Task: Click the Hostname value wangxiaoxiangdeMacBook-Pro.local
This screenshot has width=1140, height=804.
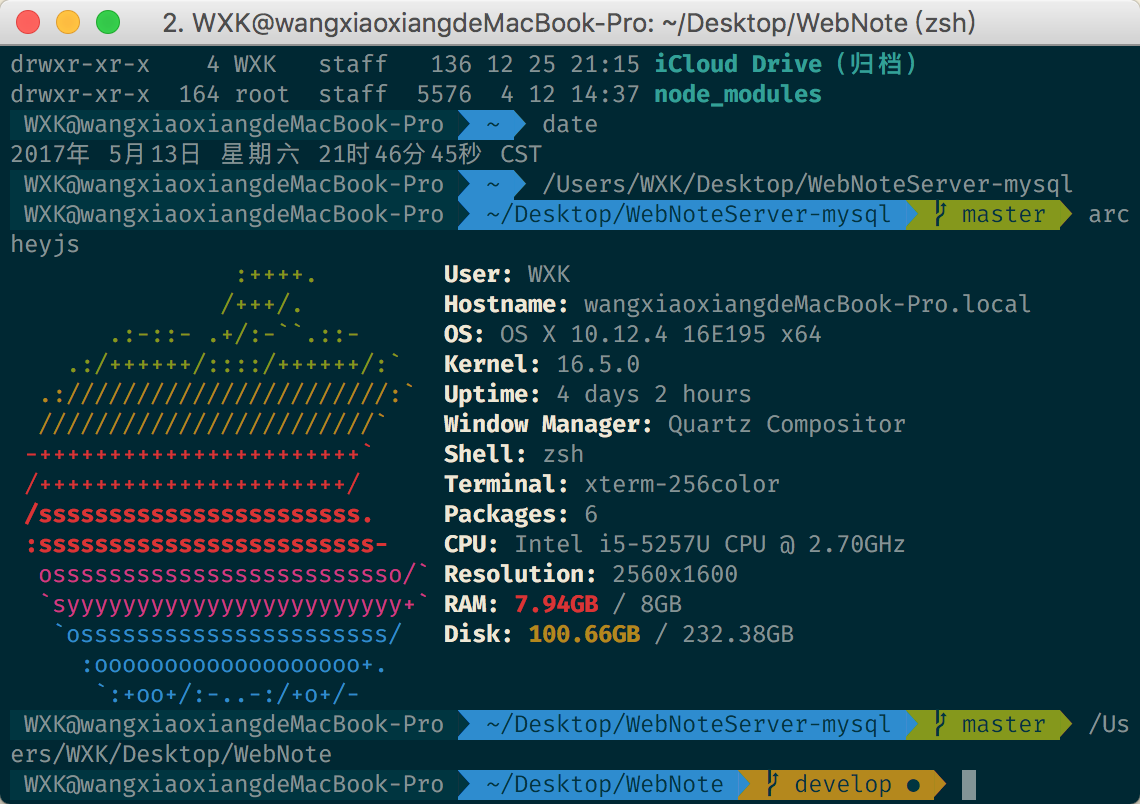Action: [x=806, y=304]
